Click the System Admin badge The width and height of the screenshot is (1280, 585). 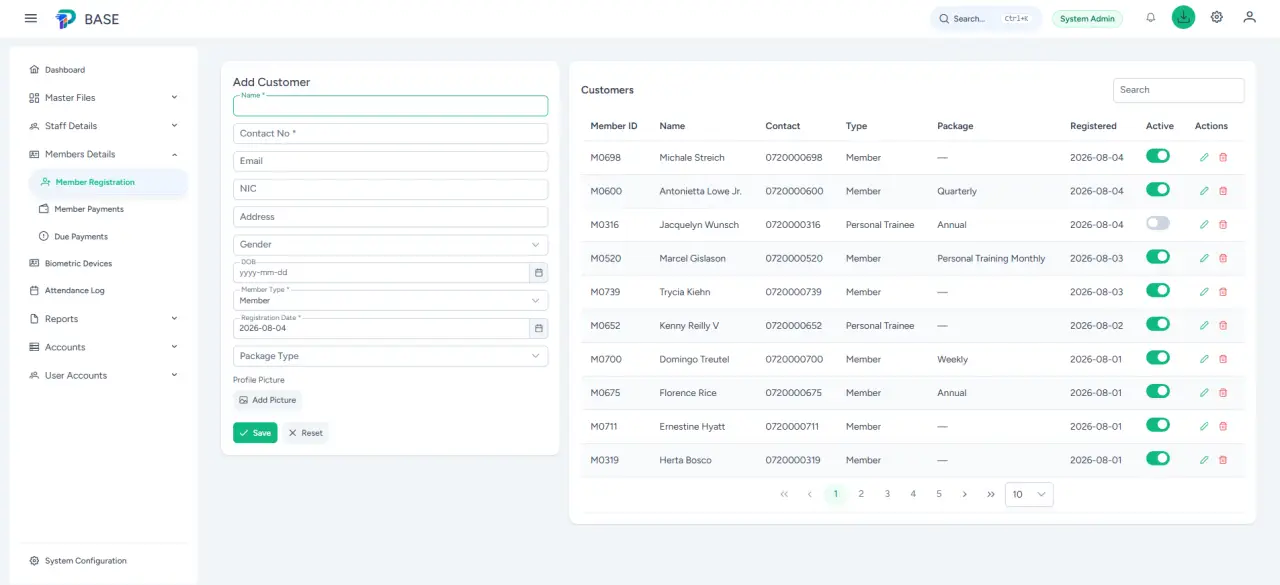(x=1088, y=19)
